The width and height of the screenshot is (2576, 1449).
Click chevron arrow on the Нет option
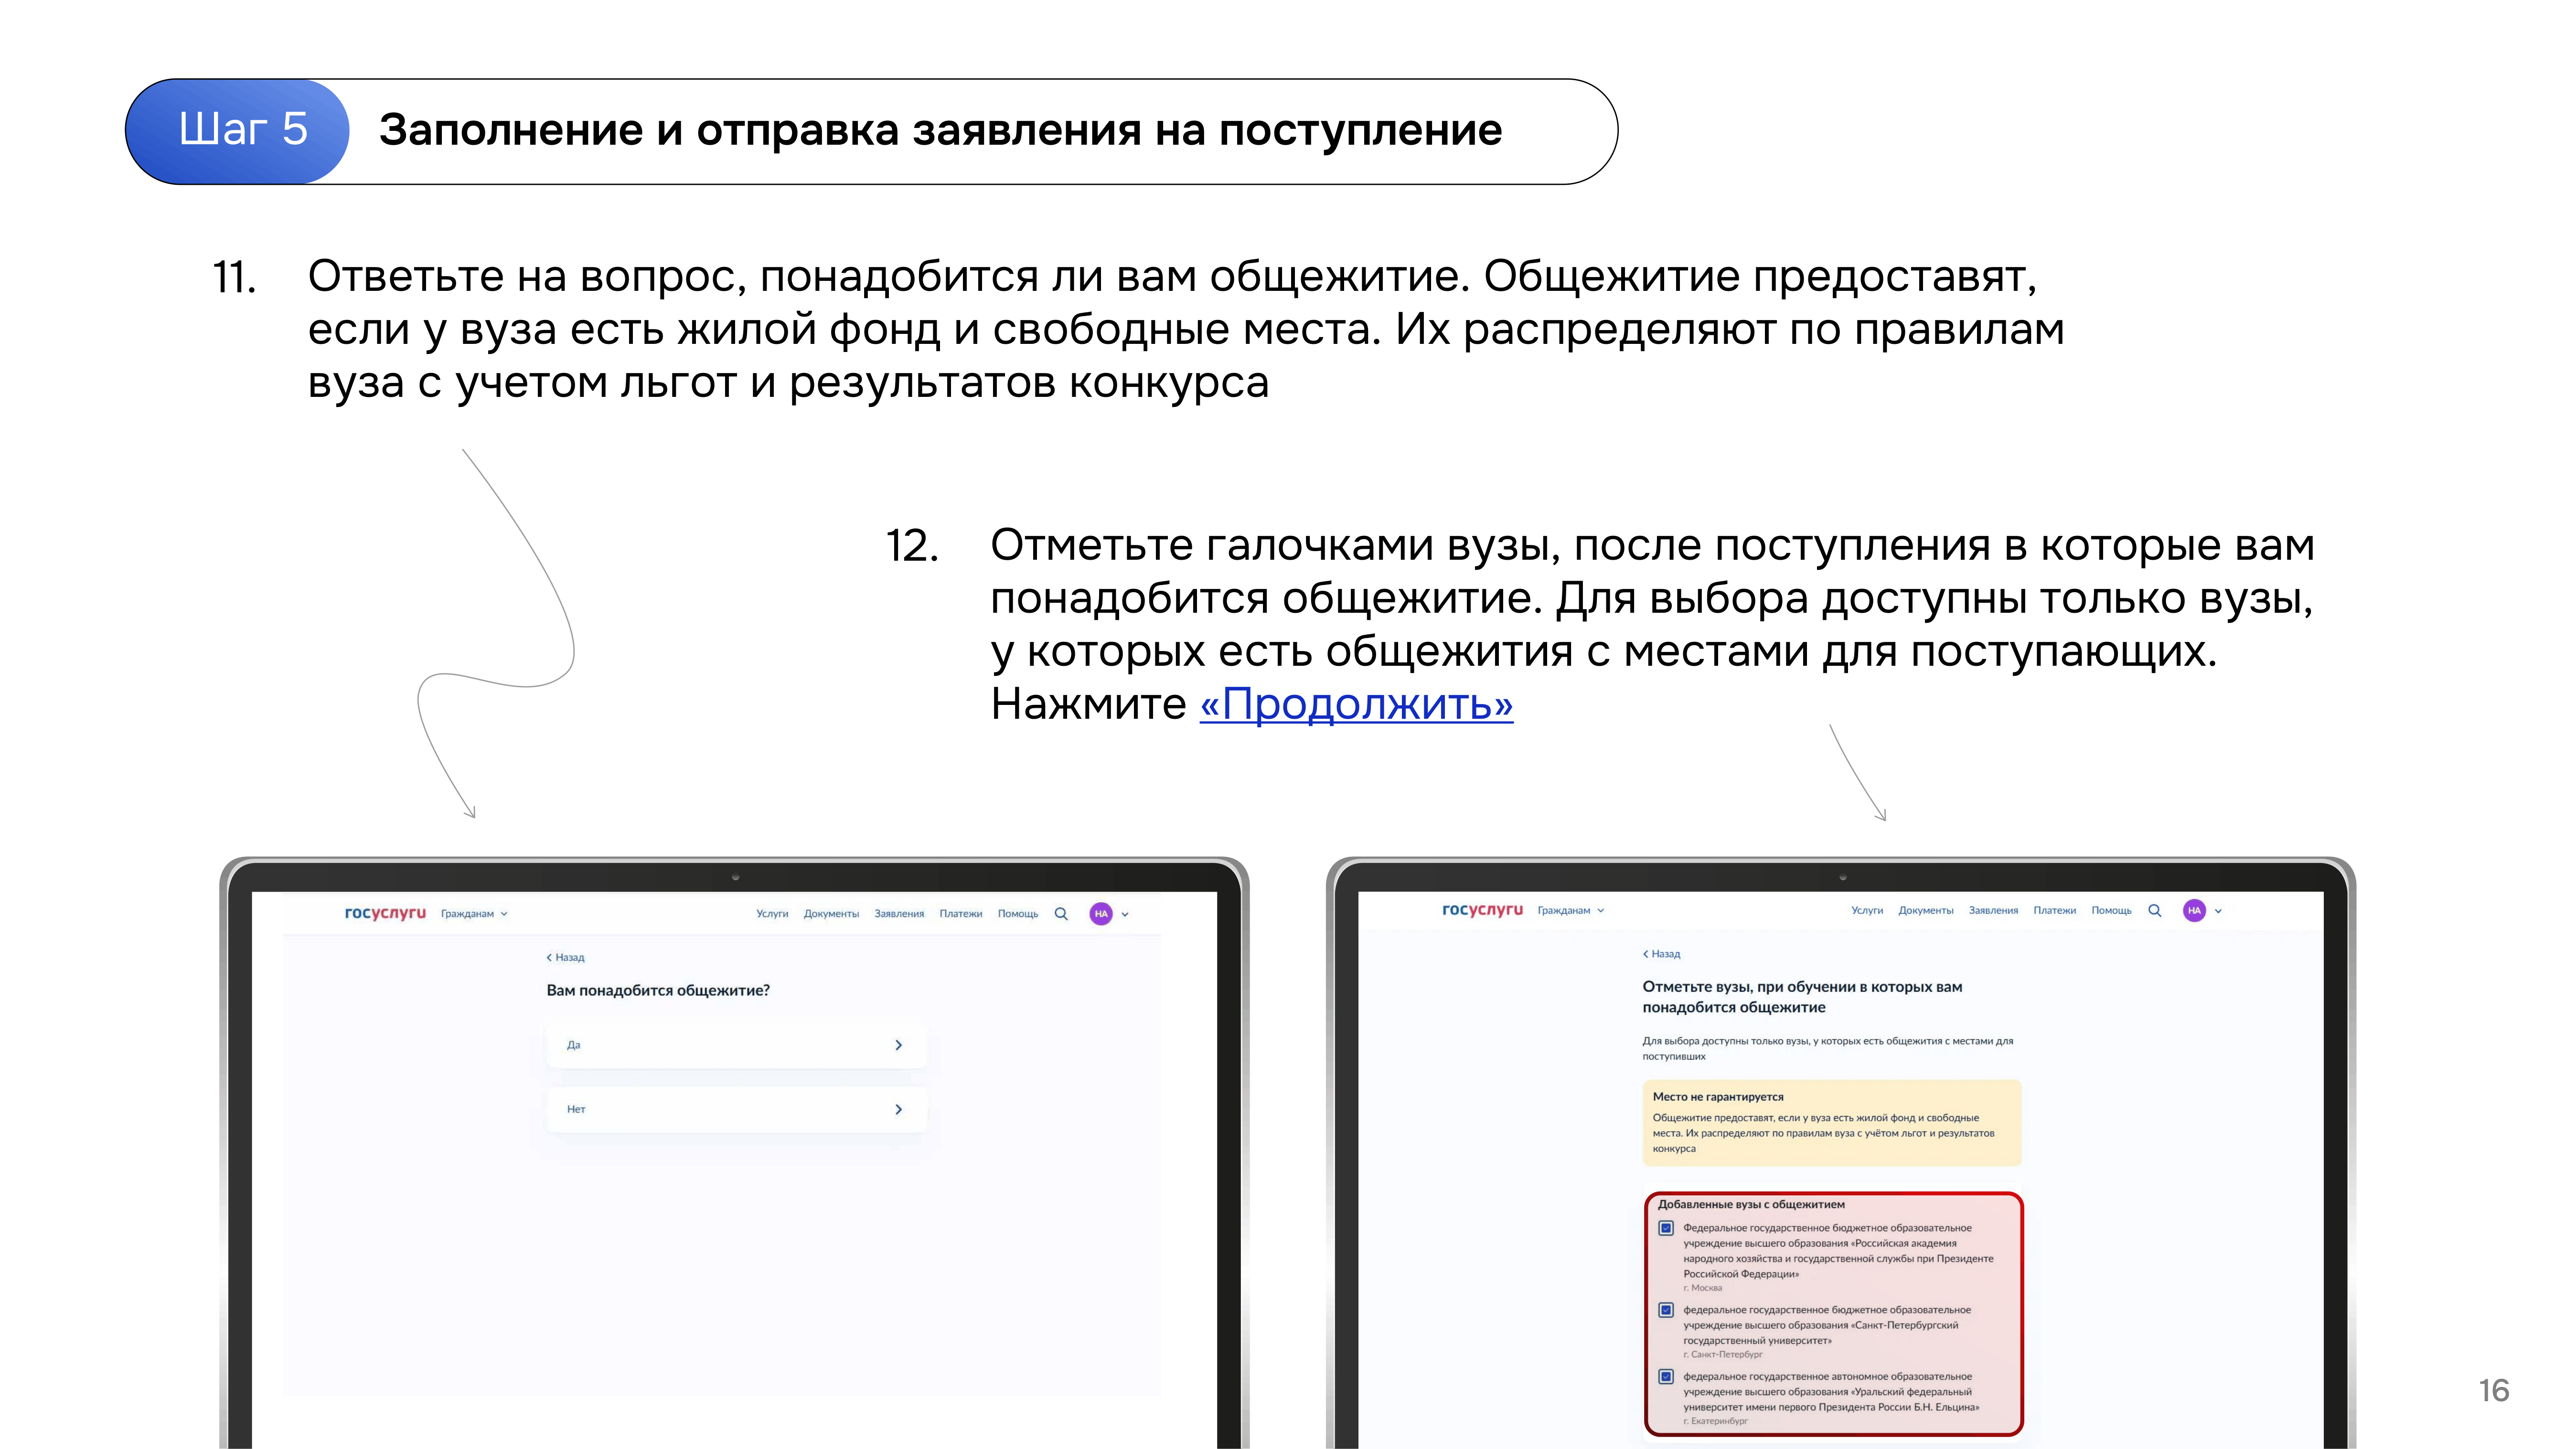pos(898,1109)
